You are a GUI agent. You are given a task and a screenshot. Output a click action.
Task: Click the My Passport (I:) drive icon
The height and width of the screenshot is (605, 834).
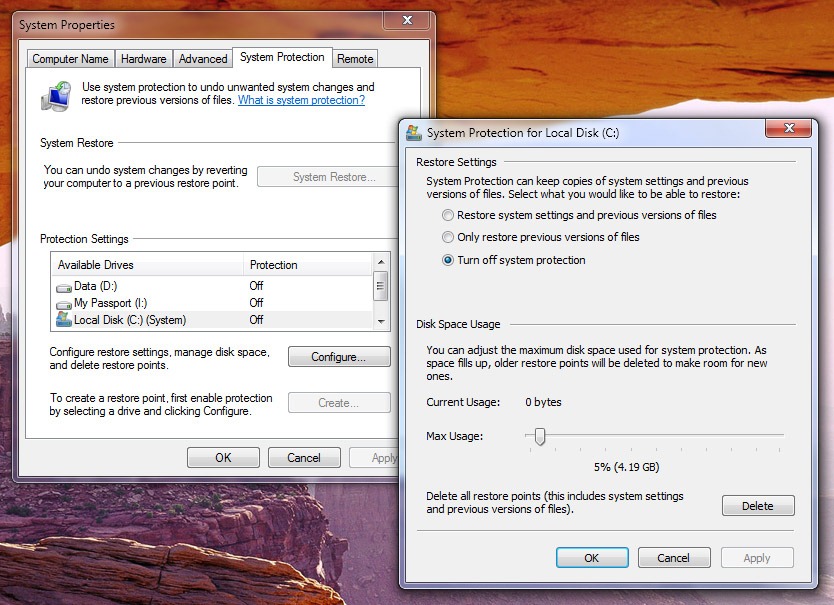[64, 303]
